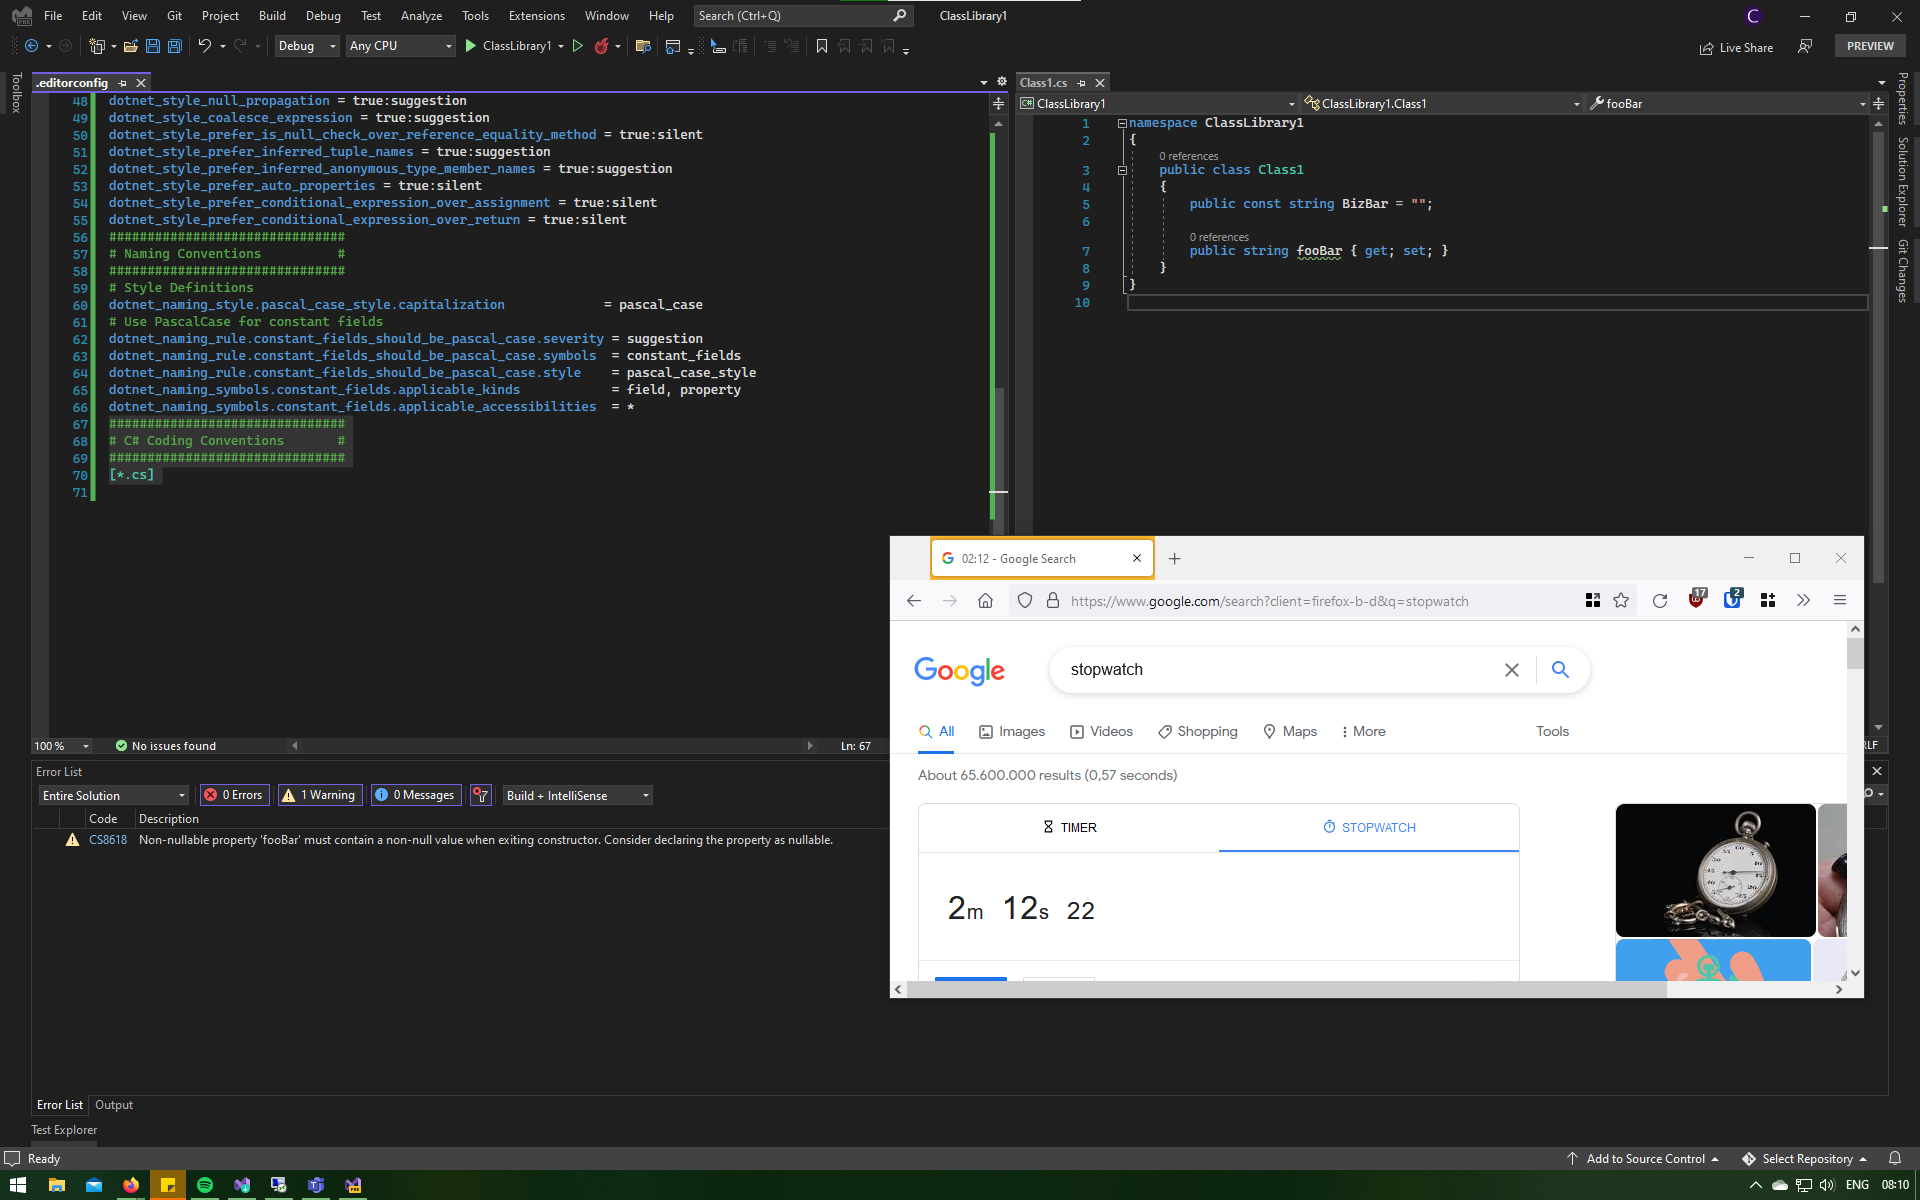Click the Undo icon in the toolbar
The image size is (1920, 1200).
click(204, 46)
